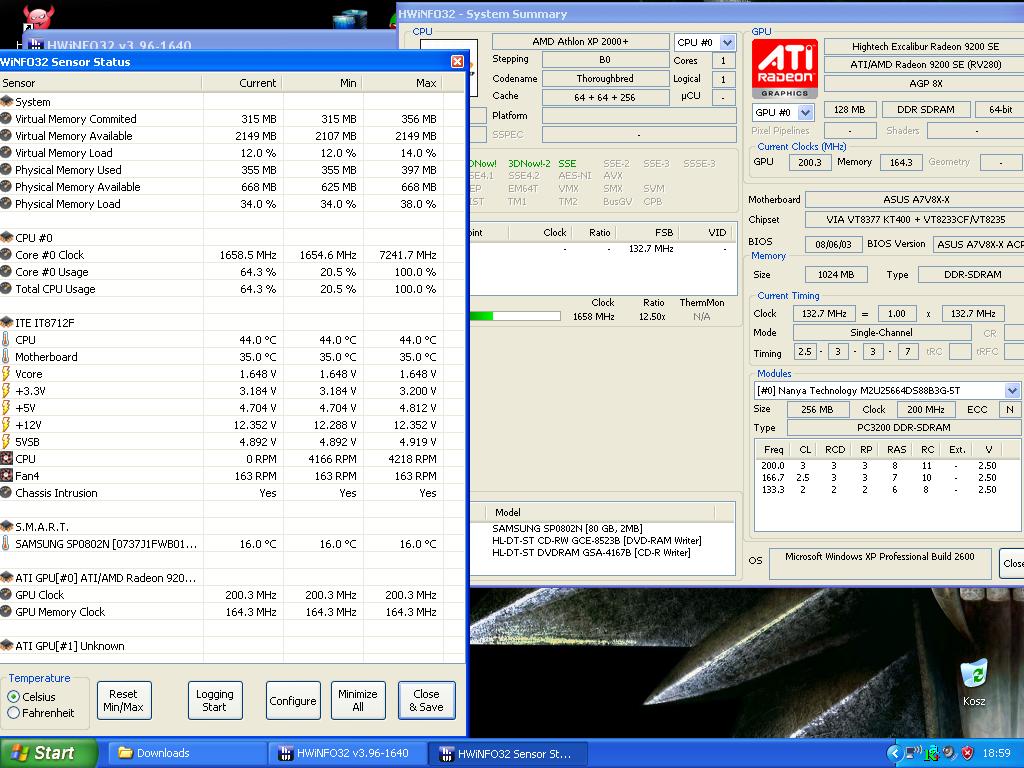The width and height of the screenshot is (1024, 768).
Task: Open the GPU #0 selector dropdown
Action: point(805,112)
